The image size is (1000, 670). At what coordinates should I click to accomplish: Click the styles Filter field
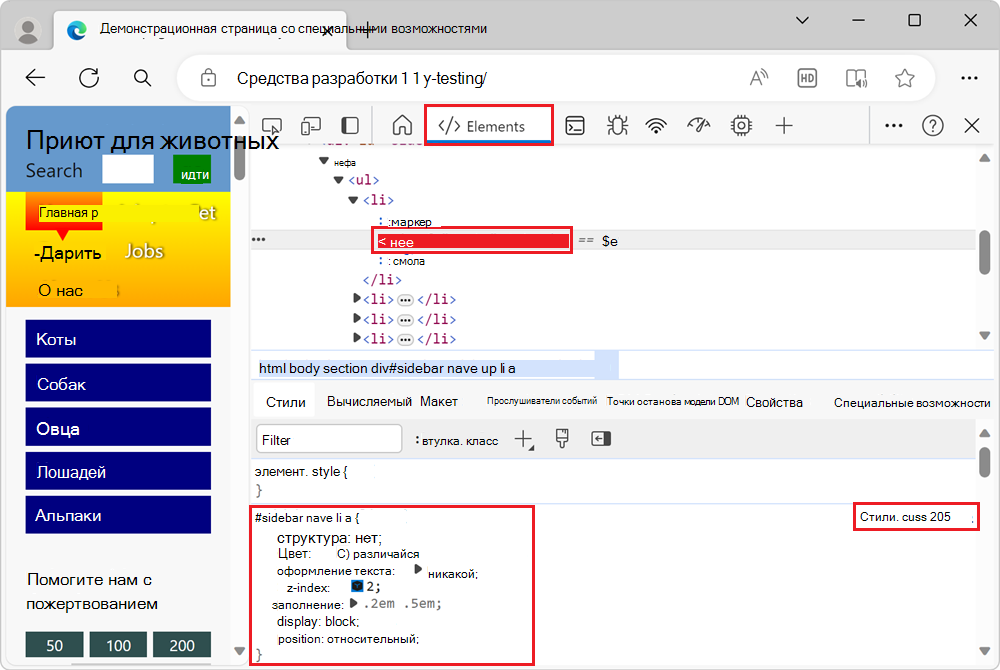click(329, 439)
